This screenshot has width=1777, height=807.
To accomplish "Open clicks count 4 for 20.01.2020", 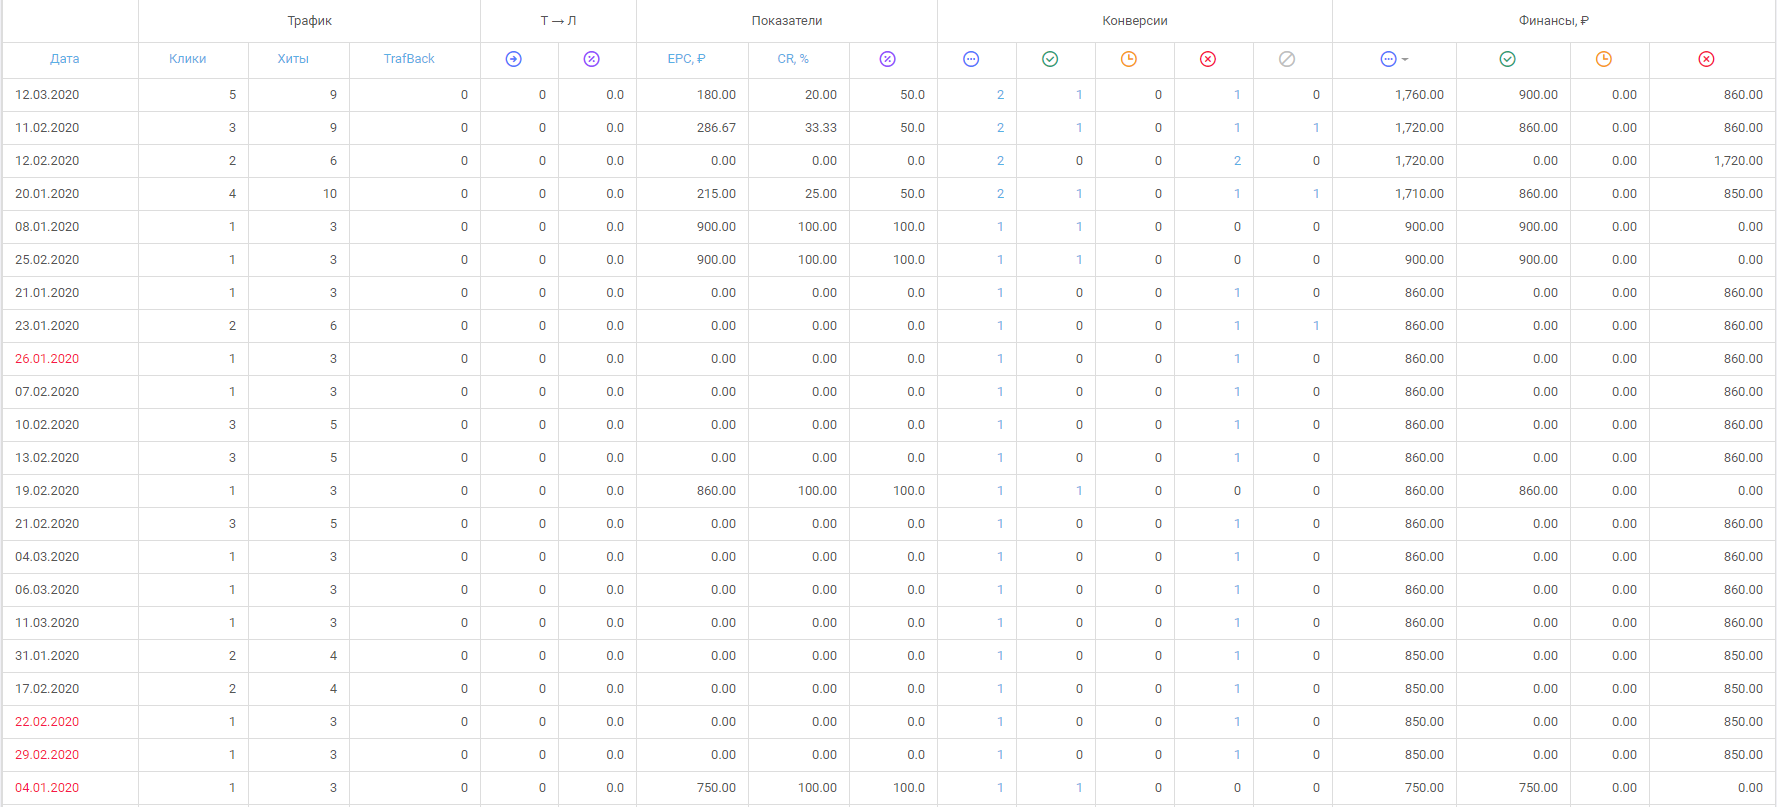I will [232, 194].
